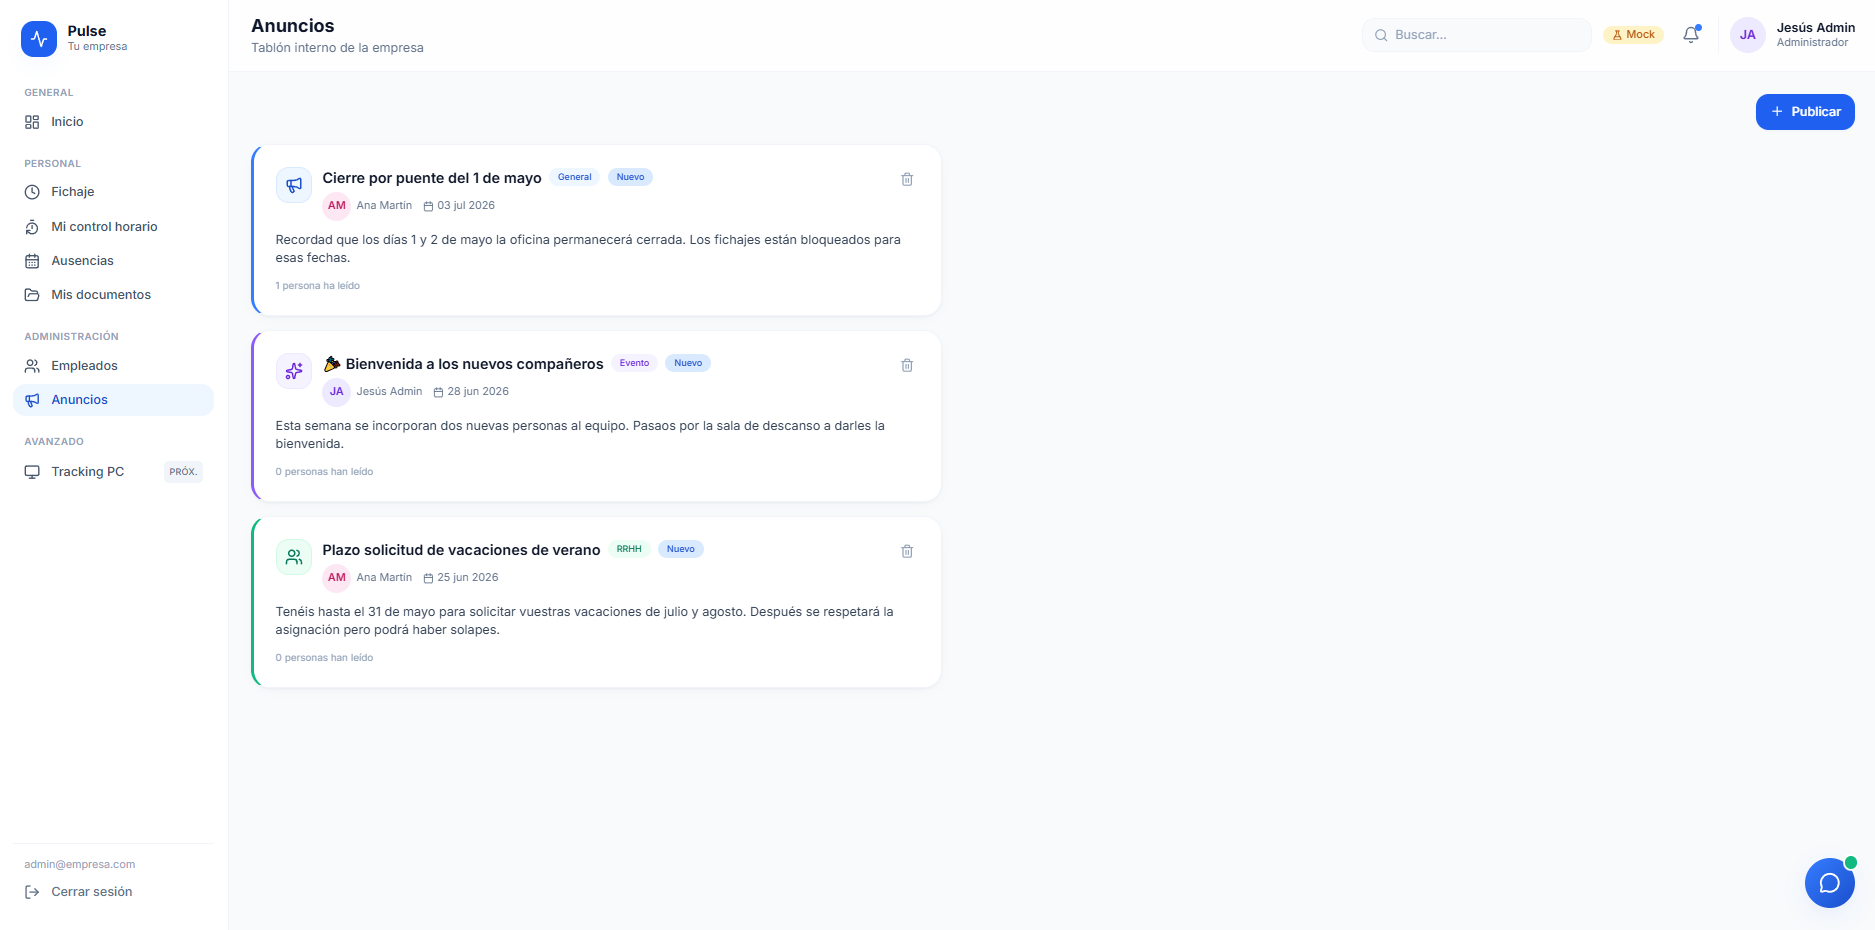Click the Mock badge
The width and height of the screenshot is (1875, 930).
(1633, 35)
